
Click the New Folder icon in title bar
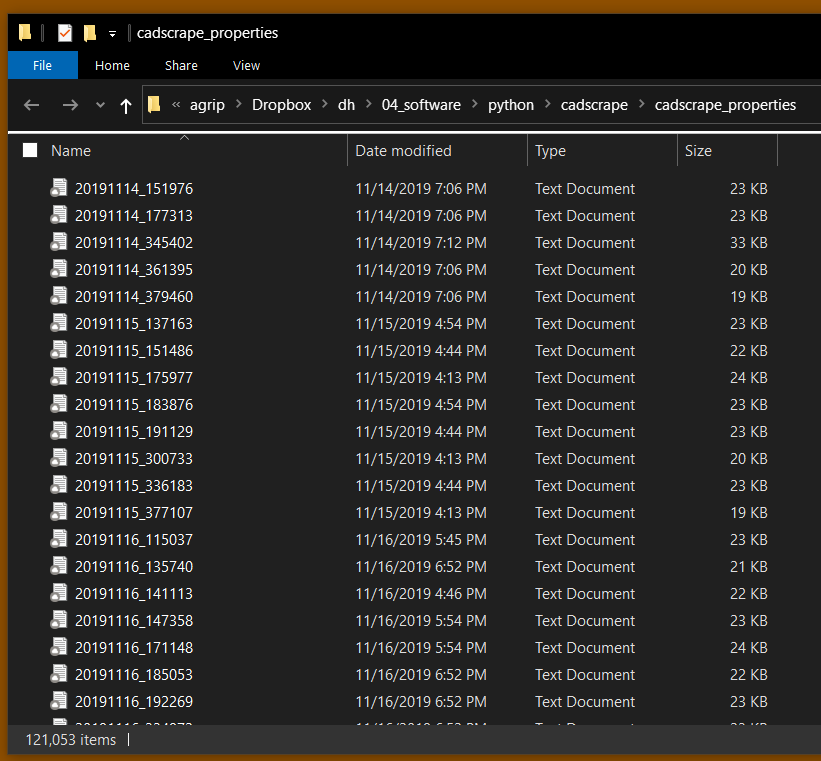click(90, 33)
